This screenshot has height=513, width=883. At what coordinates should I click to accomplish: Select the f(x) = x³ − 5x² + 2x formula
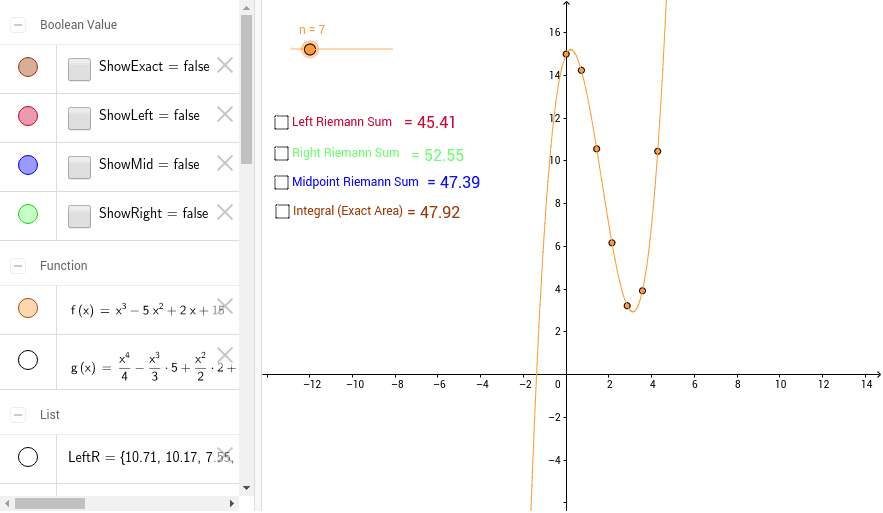point(147,310)
